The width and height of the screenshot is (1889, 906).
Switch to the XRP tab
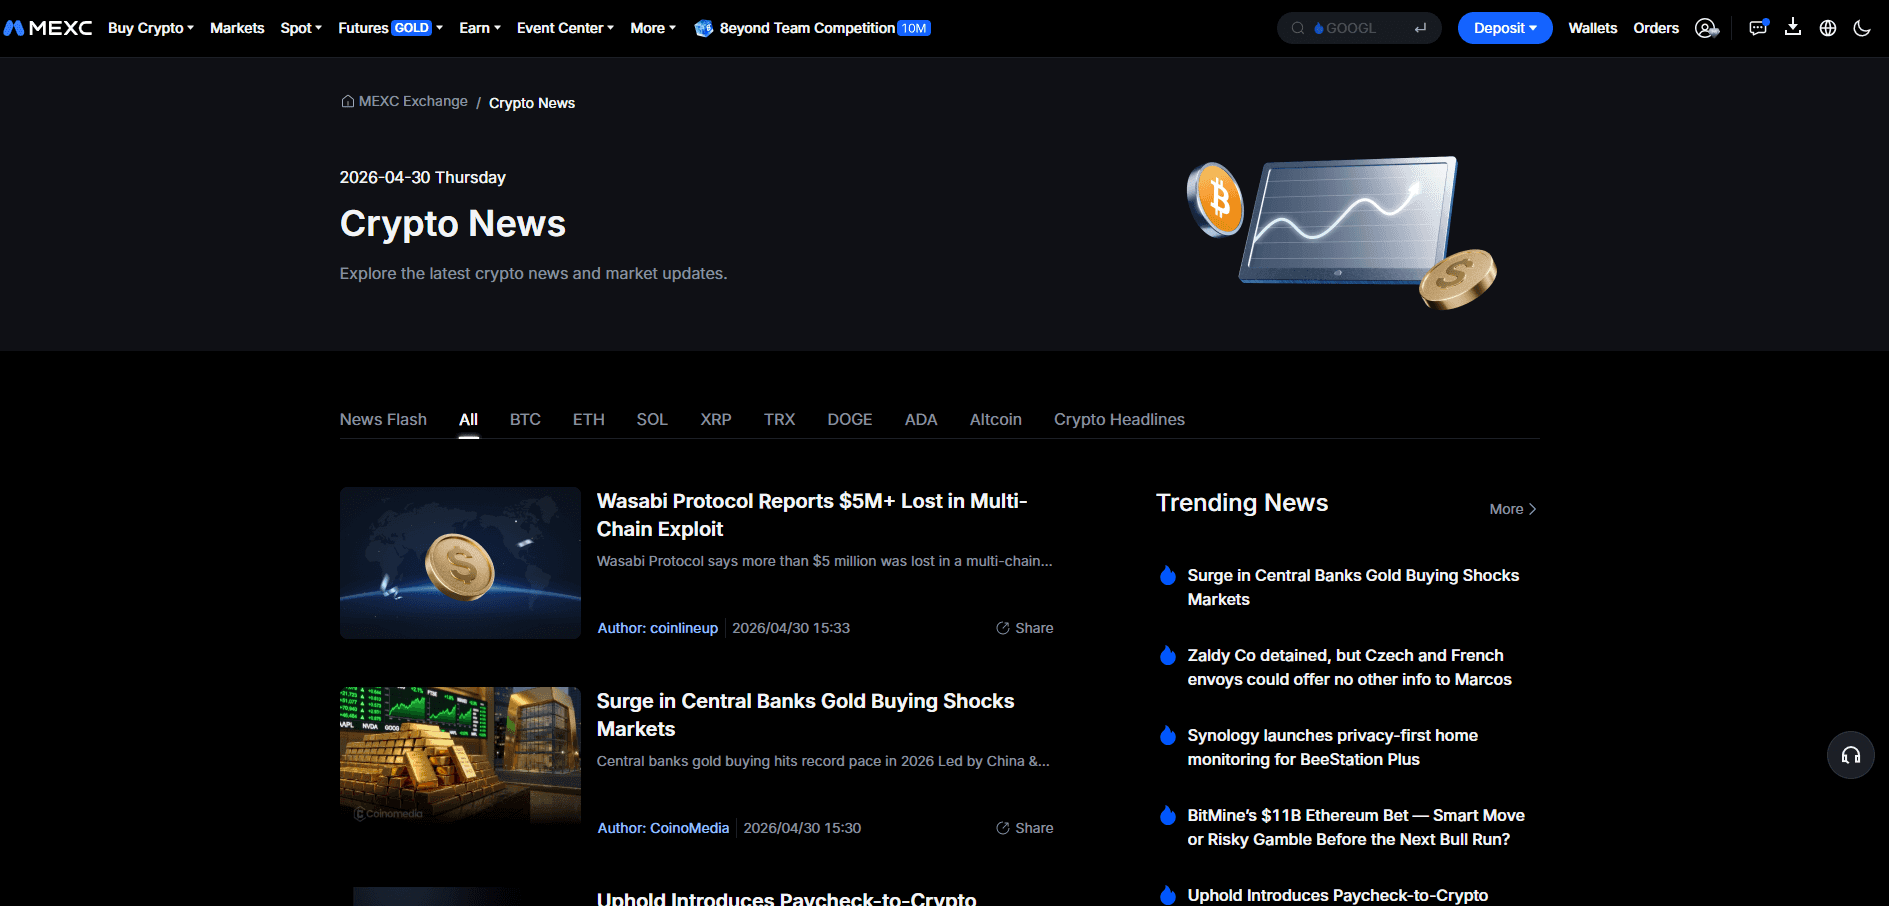(x=716, y=419)
